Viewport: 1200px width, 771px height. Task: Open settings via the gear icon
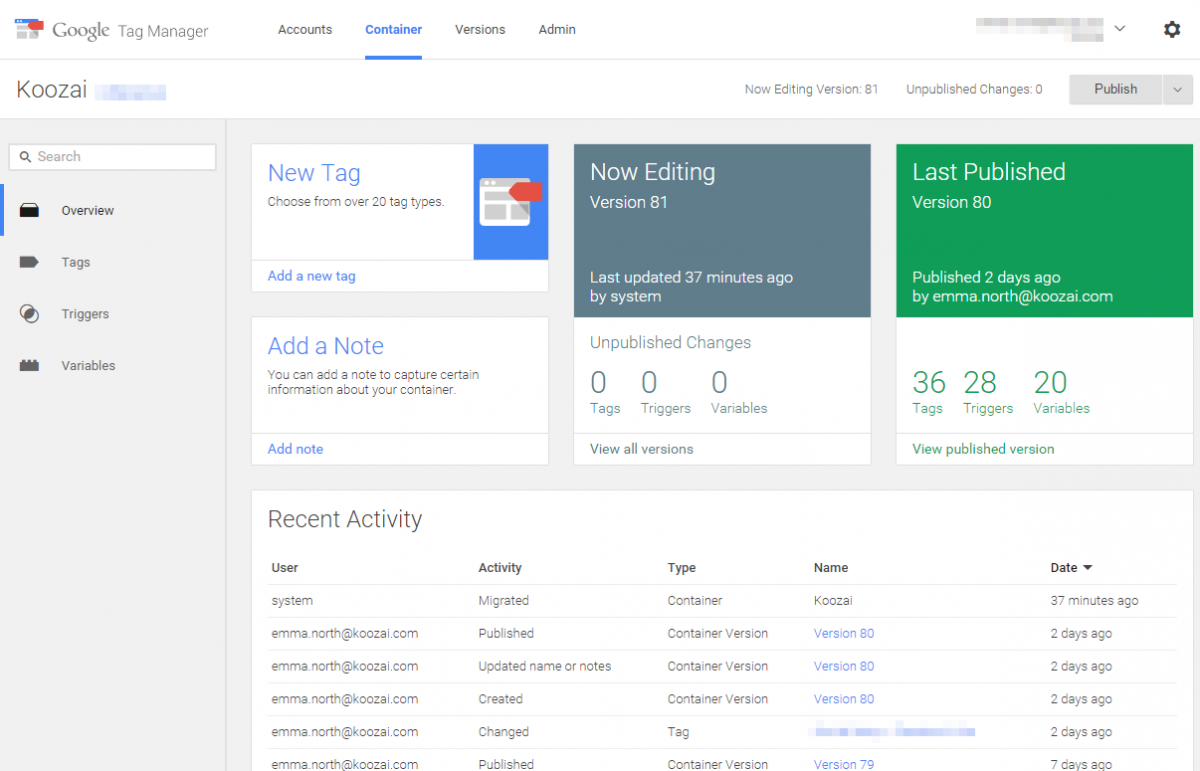[x=1172, y=29]
